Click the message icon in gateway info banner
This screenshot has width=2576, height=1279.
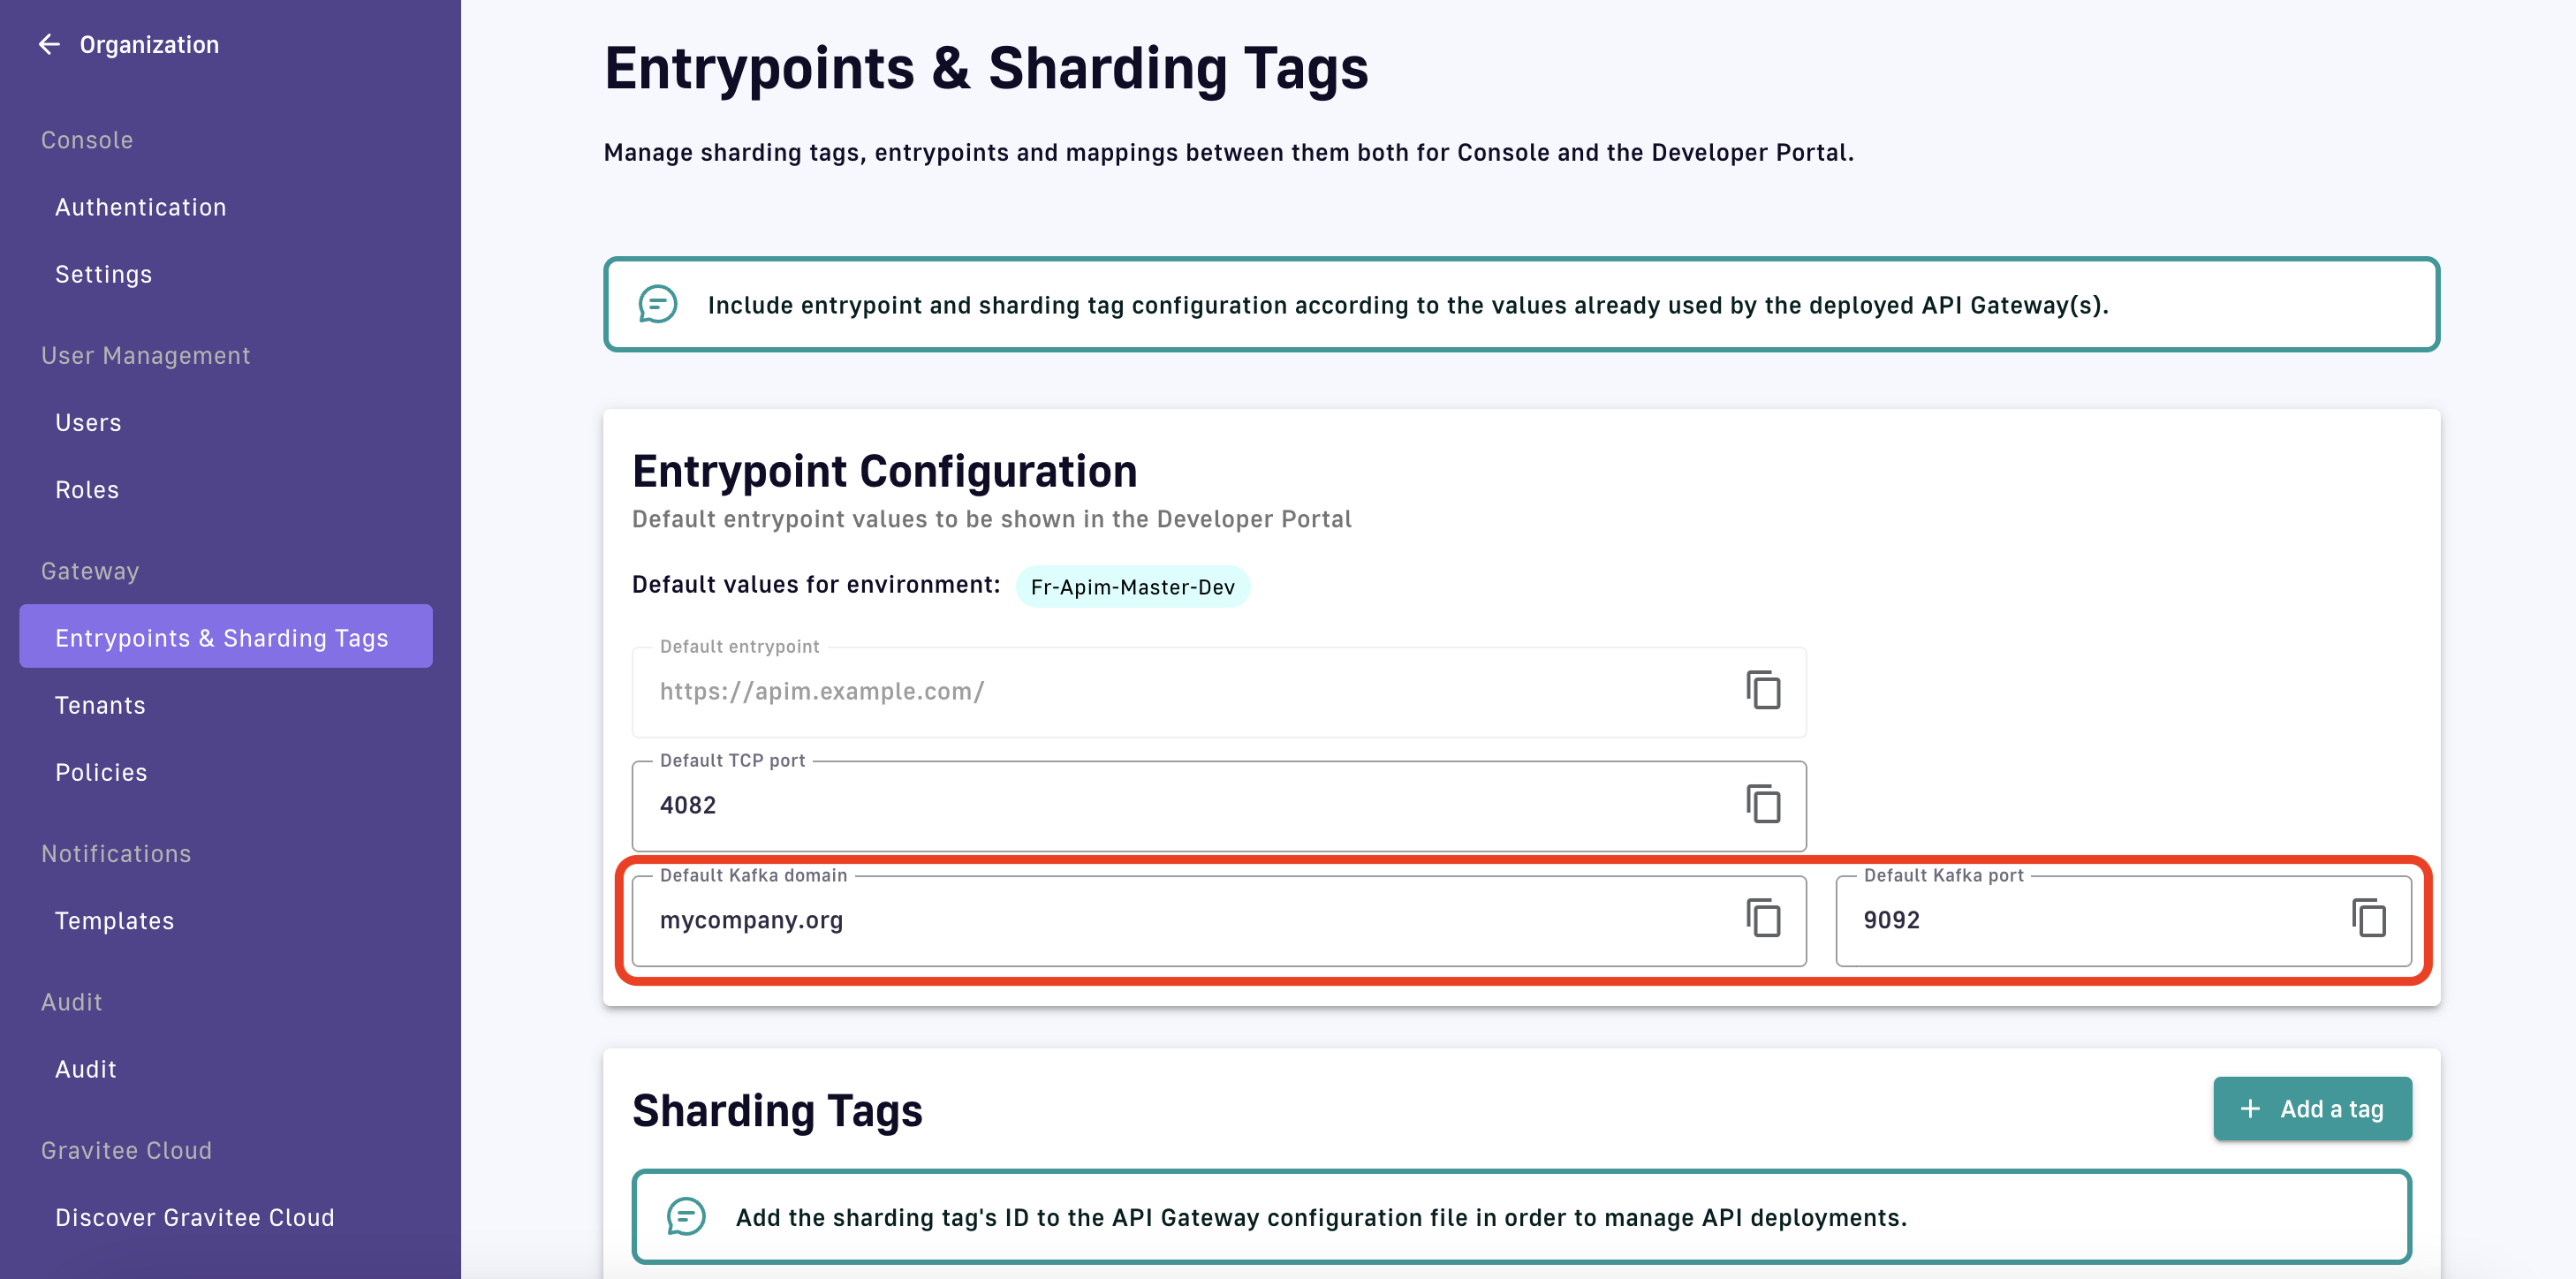[658, 305]
